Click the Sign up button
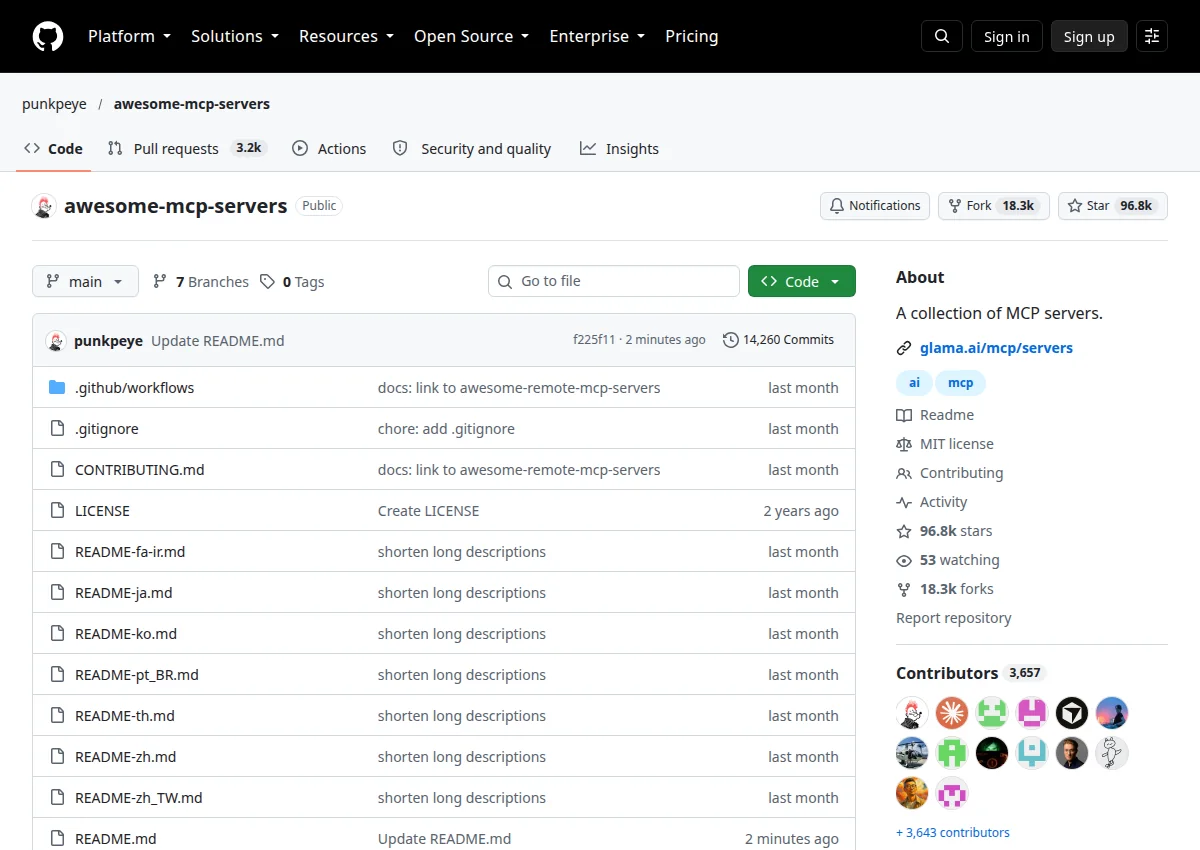Image resolution: width=1200 pixels, height=850 pixels. click(1089, 36)
